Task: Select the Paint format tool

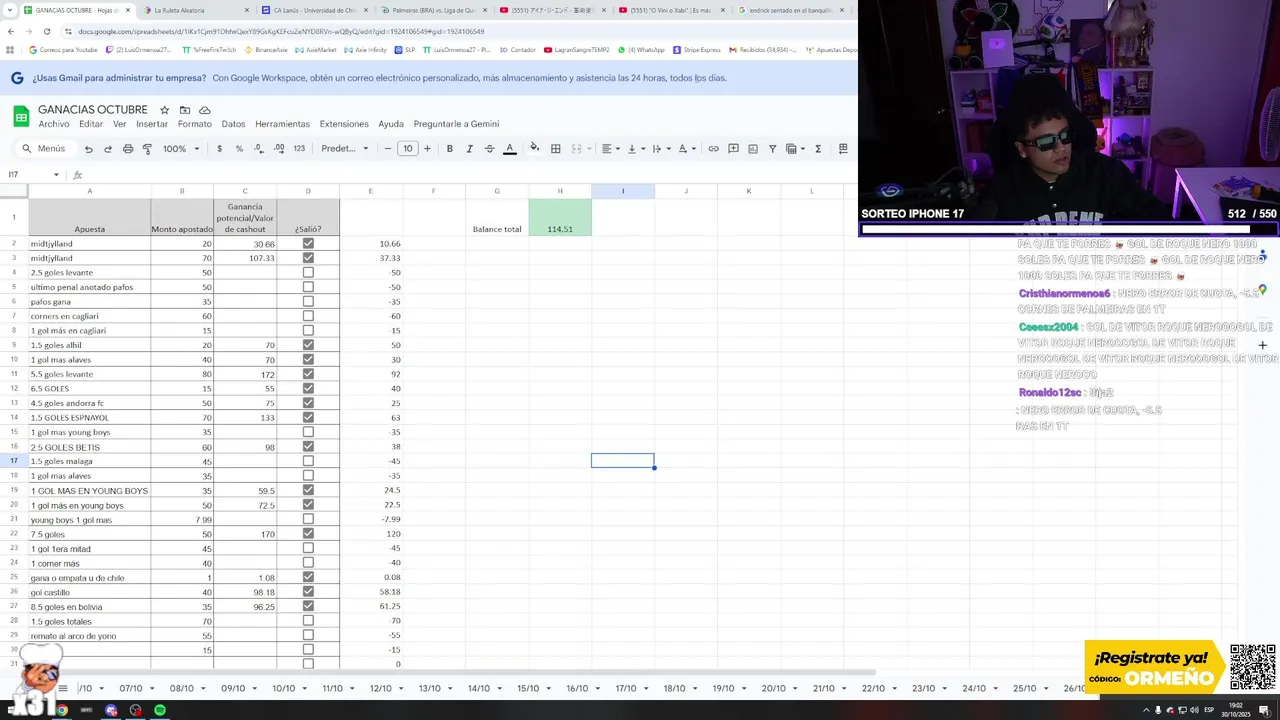Action: [147, 149]
